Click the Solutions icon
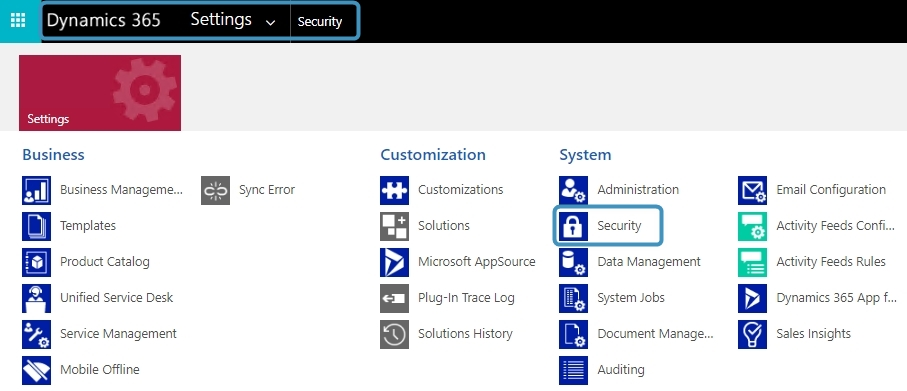907x391 pixels. click(x=394, y=226)
